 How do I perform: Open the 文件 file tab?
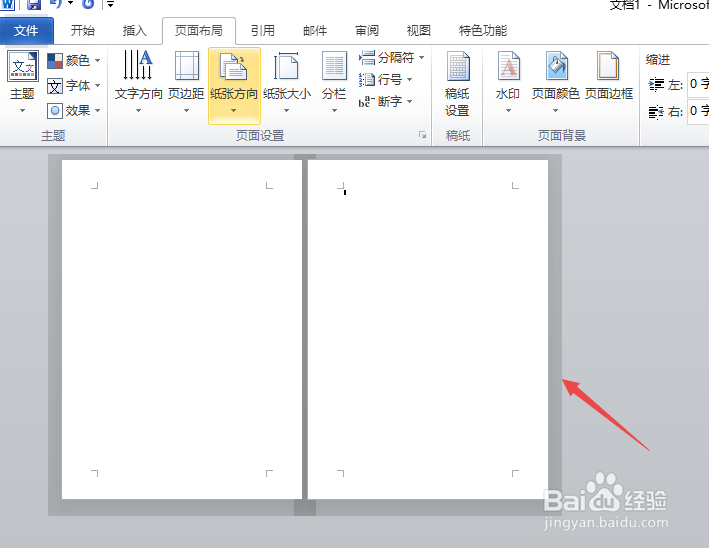point(26,31)
